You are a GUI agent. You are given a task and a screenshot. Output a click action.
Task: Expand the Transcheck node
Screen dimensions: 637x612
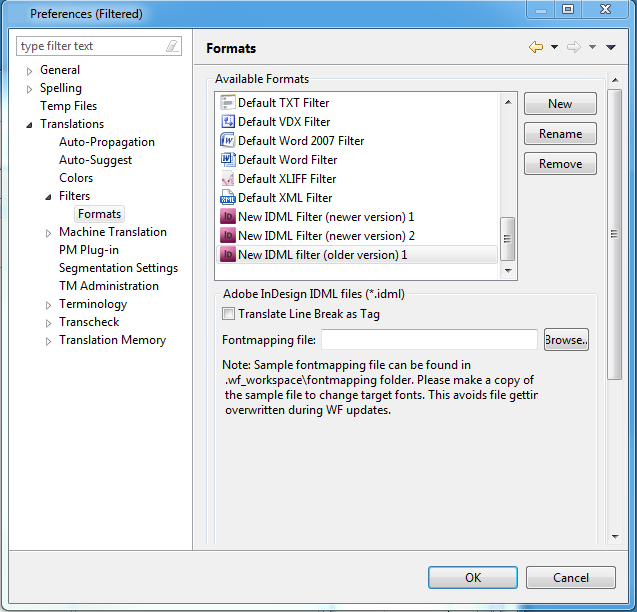coord(48,323)
